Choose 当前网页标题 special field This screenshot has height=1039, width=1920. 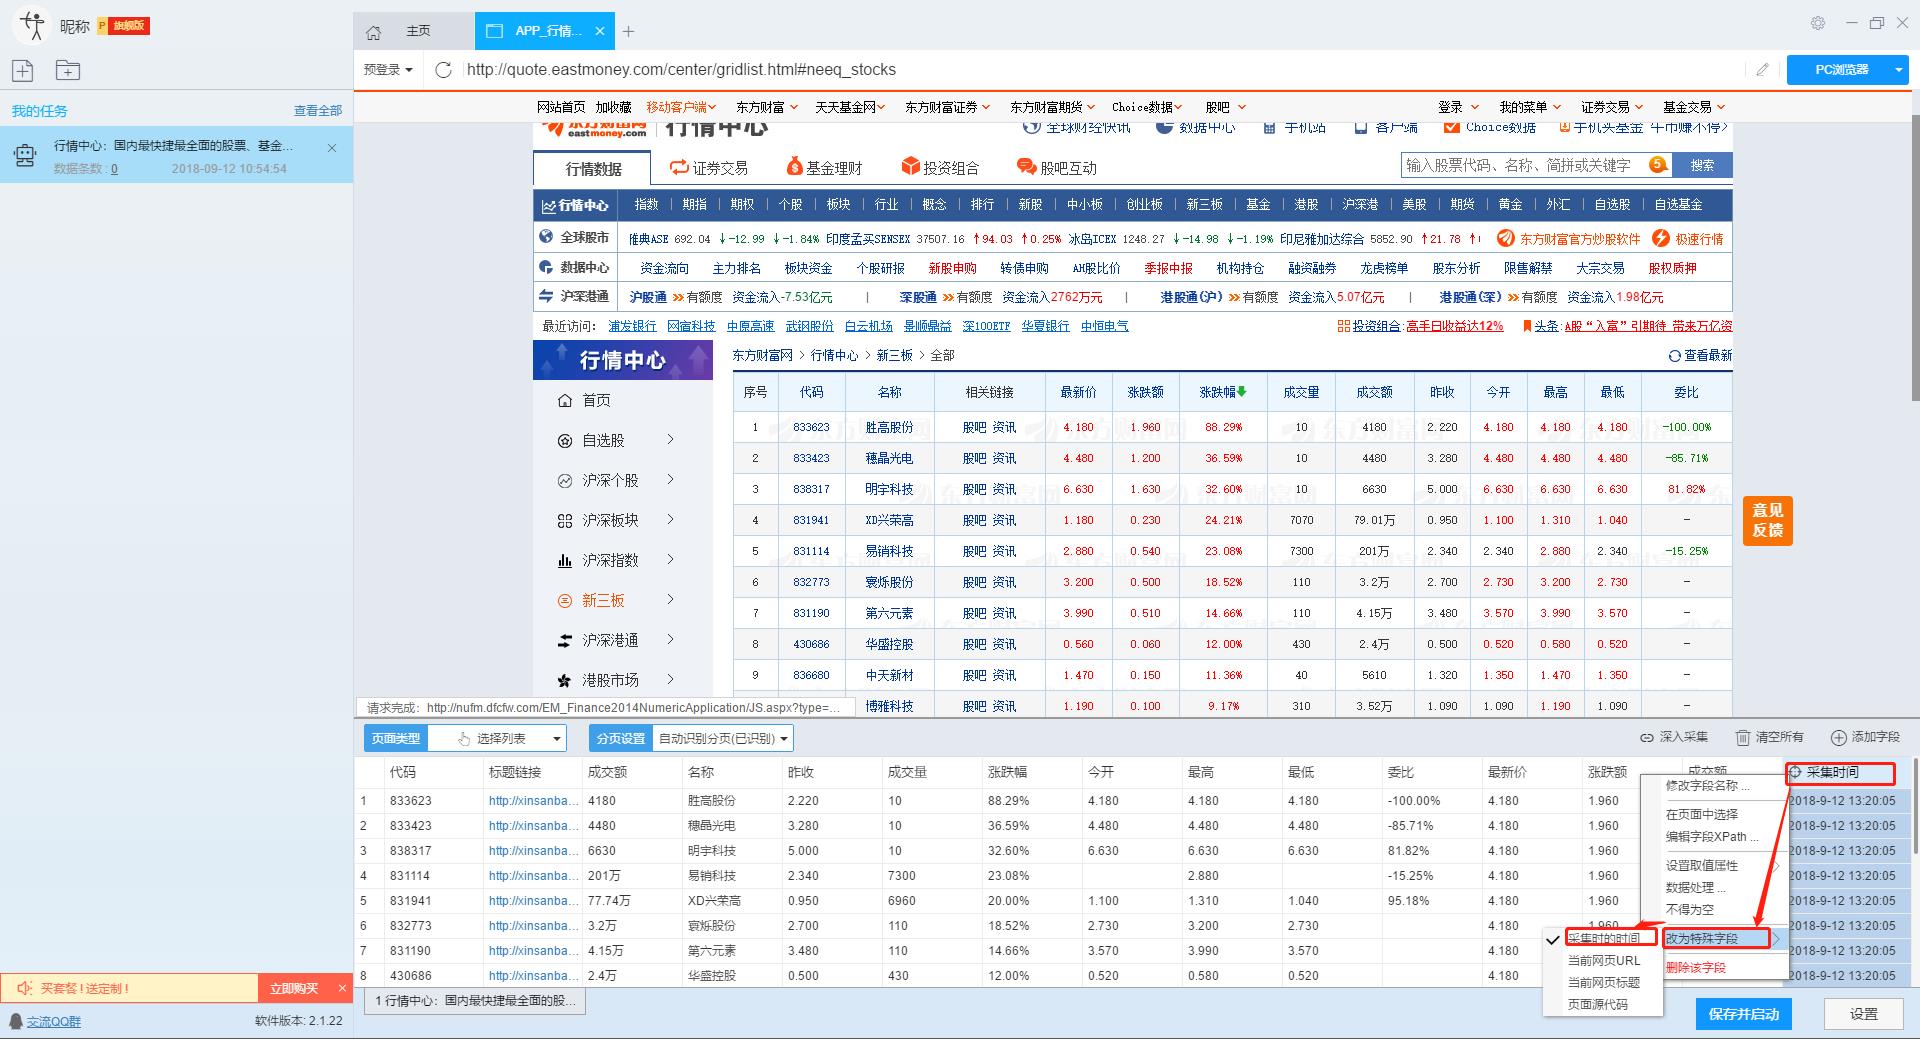(x=1604, y=983)
